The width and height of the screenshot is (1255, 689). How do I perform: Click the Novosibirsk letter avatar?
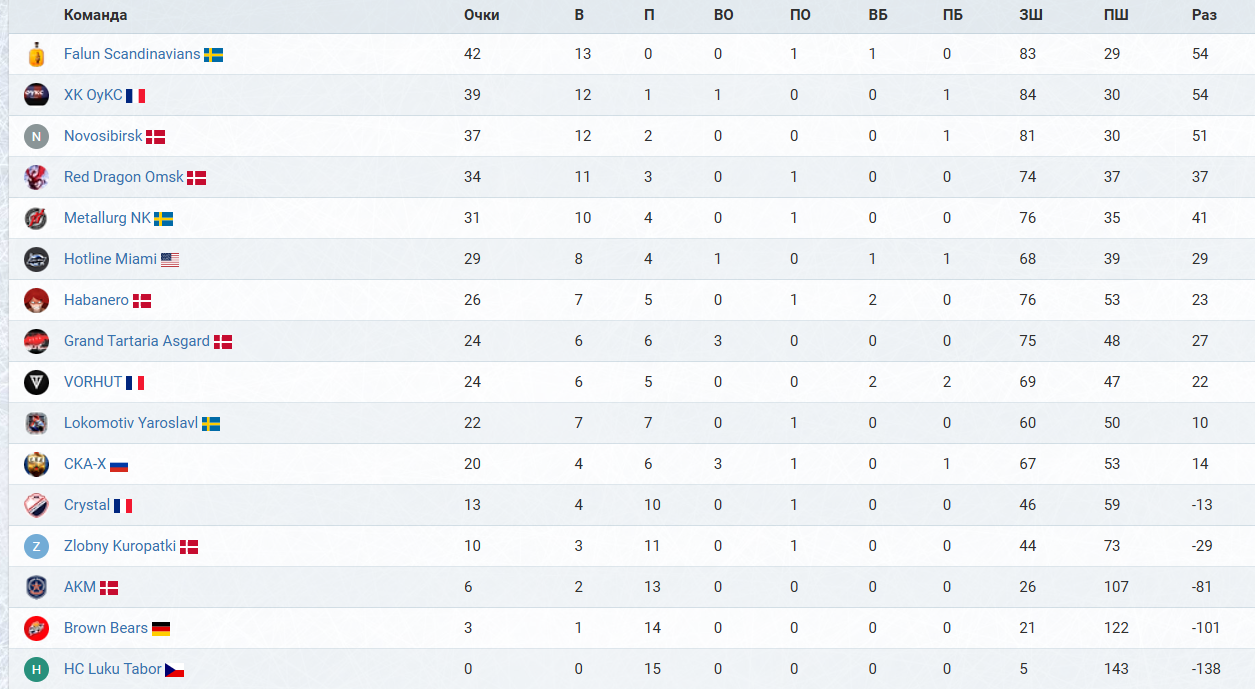pyautogui.click(x=37, y=136)
